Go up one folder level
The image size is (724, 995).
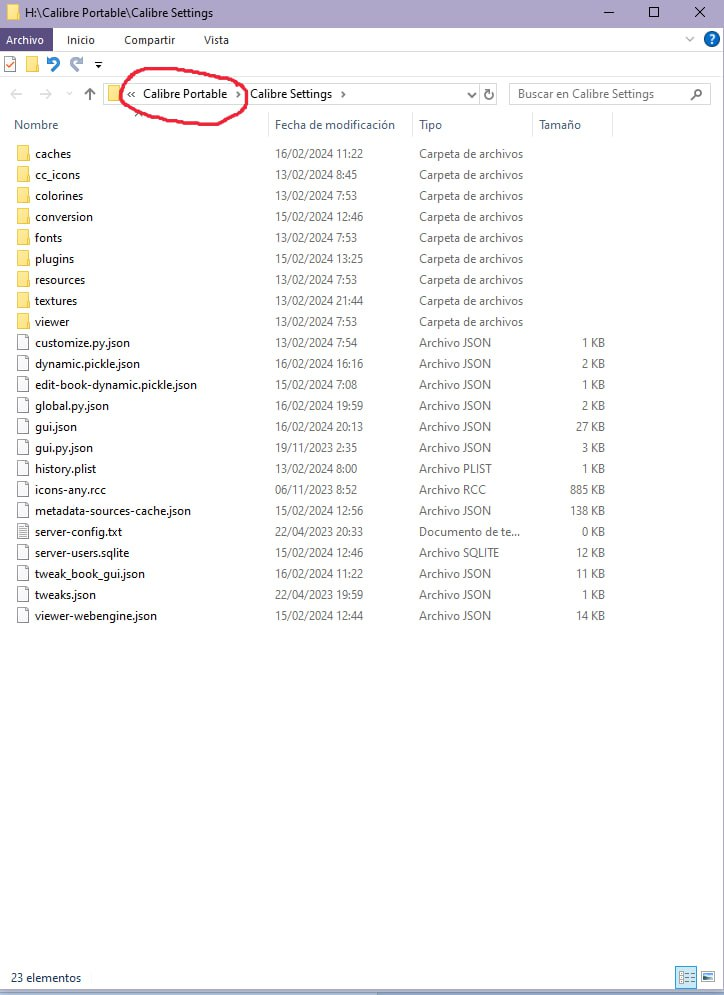(x=90, y=95)
